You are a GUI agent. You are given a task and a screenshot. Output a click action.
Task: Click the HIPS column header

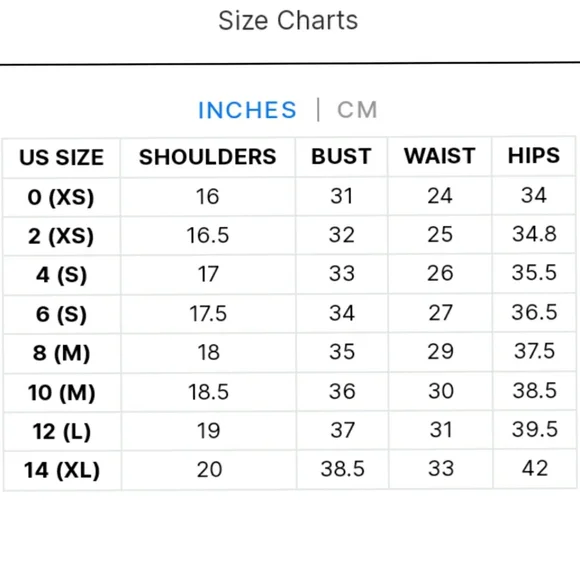[534, 155]
